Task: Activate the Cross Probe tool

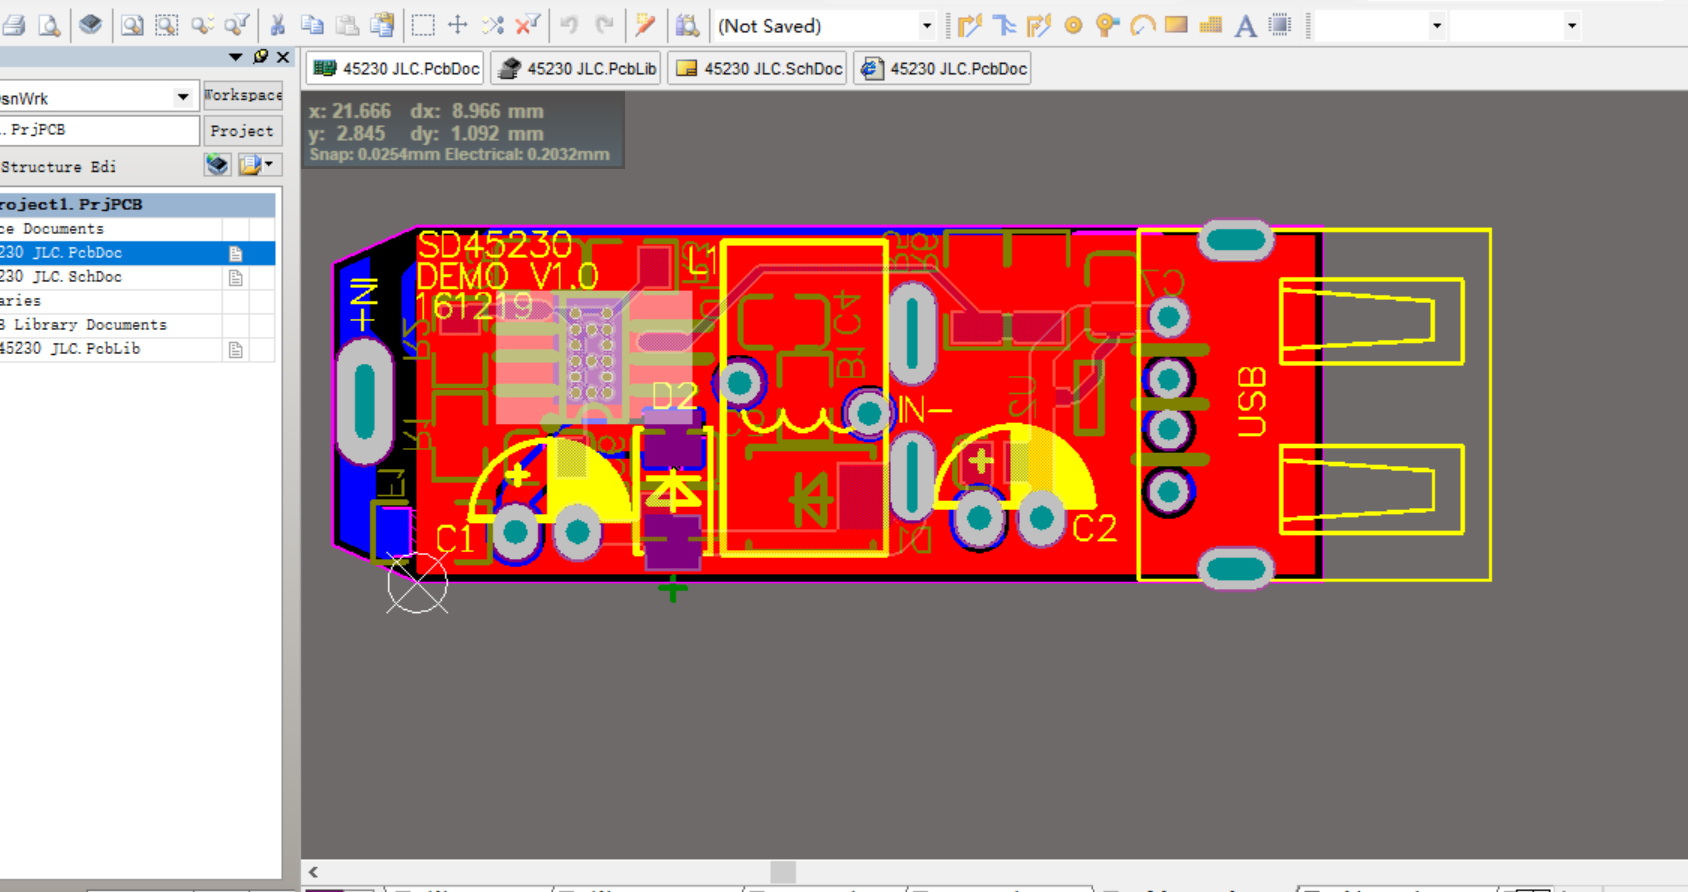Action: click(x=645, y=25)
